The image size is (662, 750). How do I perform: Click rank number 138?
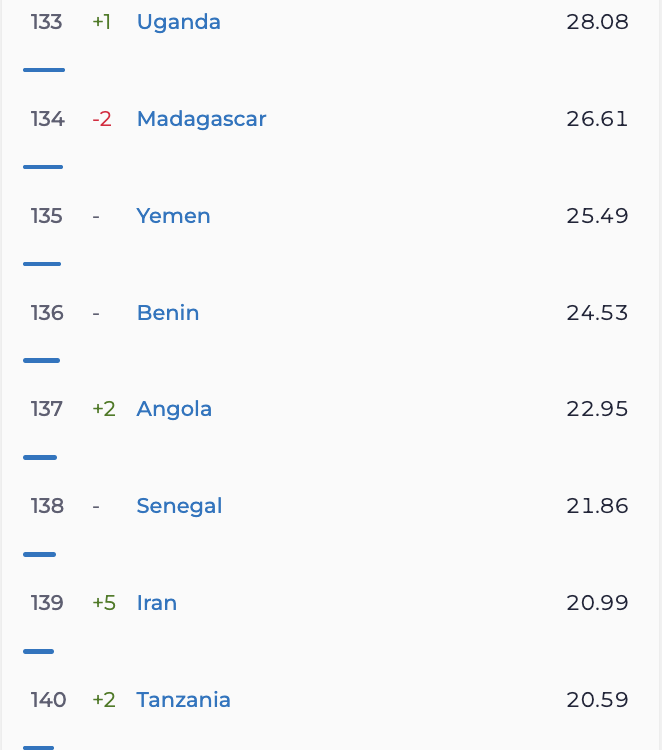point(47,506)
